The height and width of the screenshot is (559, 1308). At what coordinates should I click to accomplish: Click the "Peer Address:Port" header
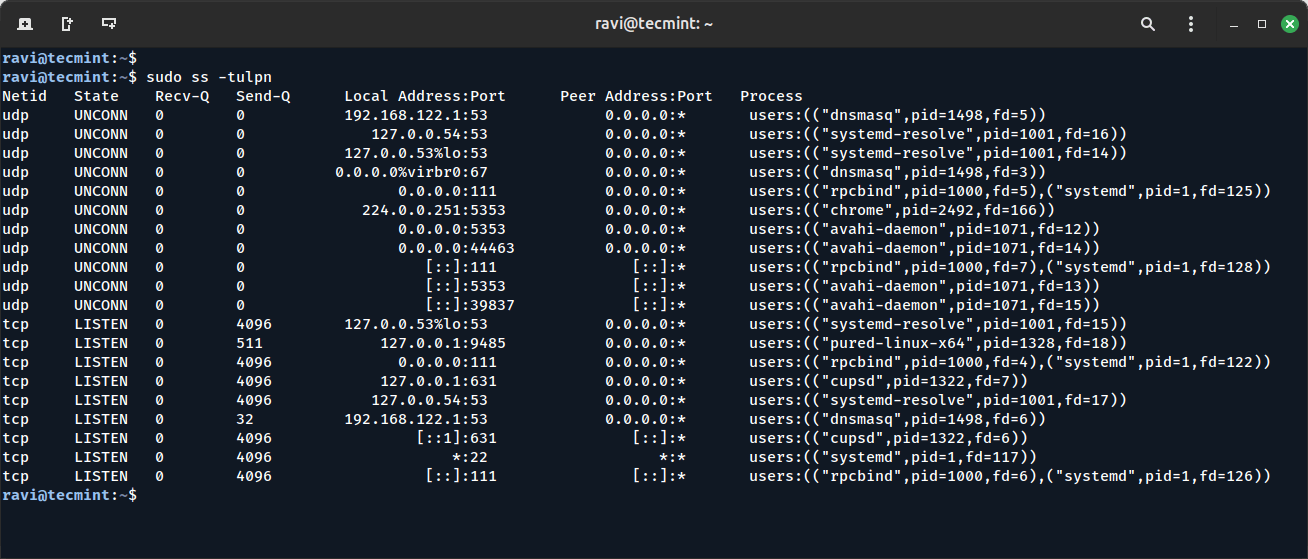point(636,96)
